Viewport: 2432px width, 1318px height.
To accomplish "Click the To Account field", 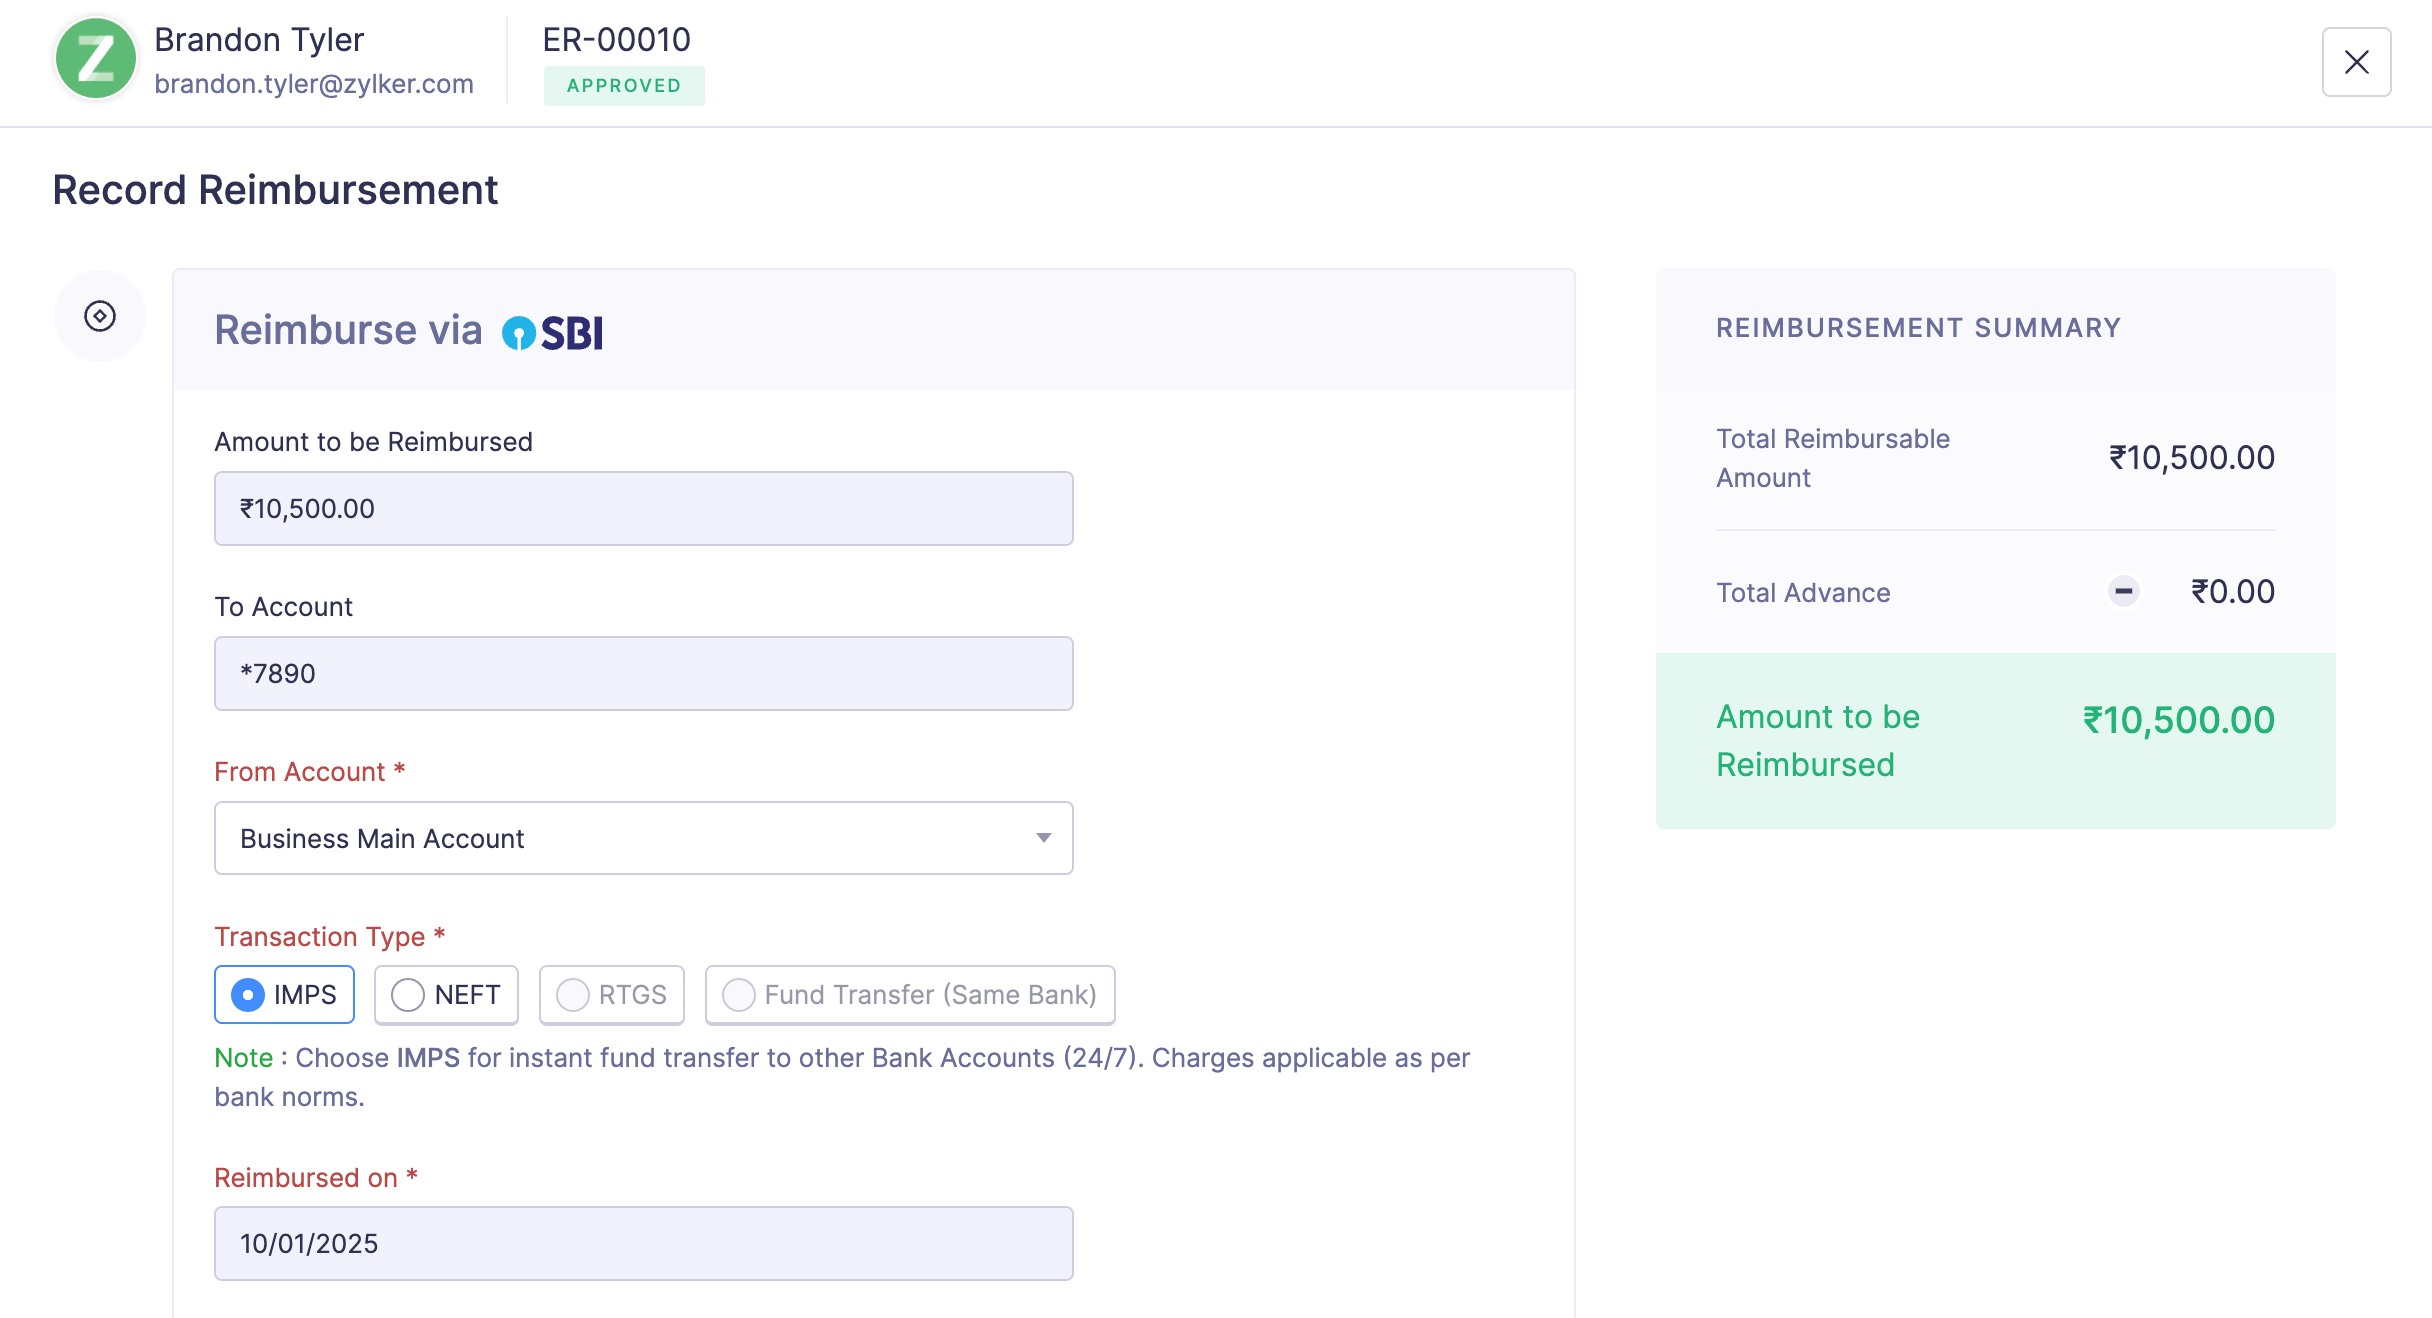I will point(643,673).
